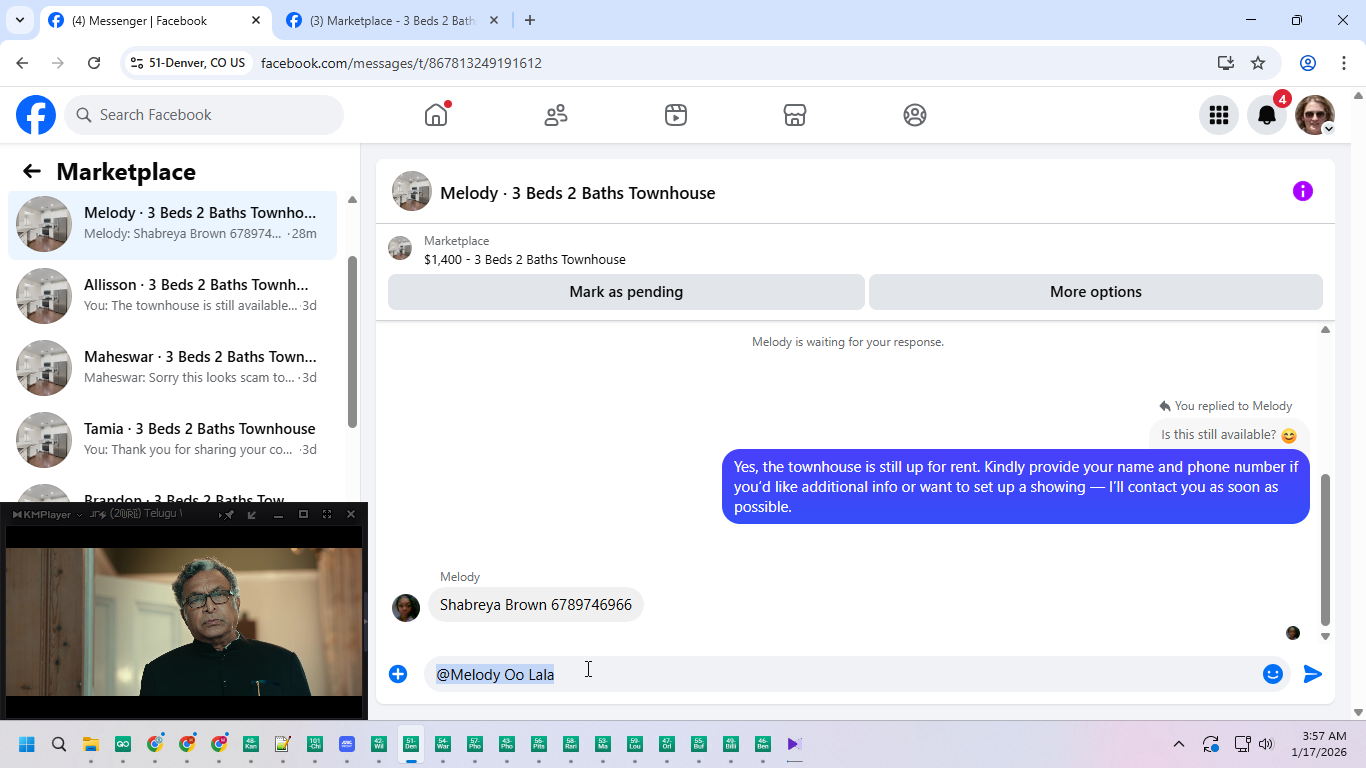1366x768 pixels.
Task: Go back in browser history
Action: pos(22,63)
